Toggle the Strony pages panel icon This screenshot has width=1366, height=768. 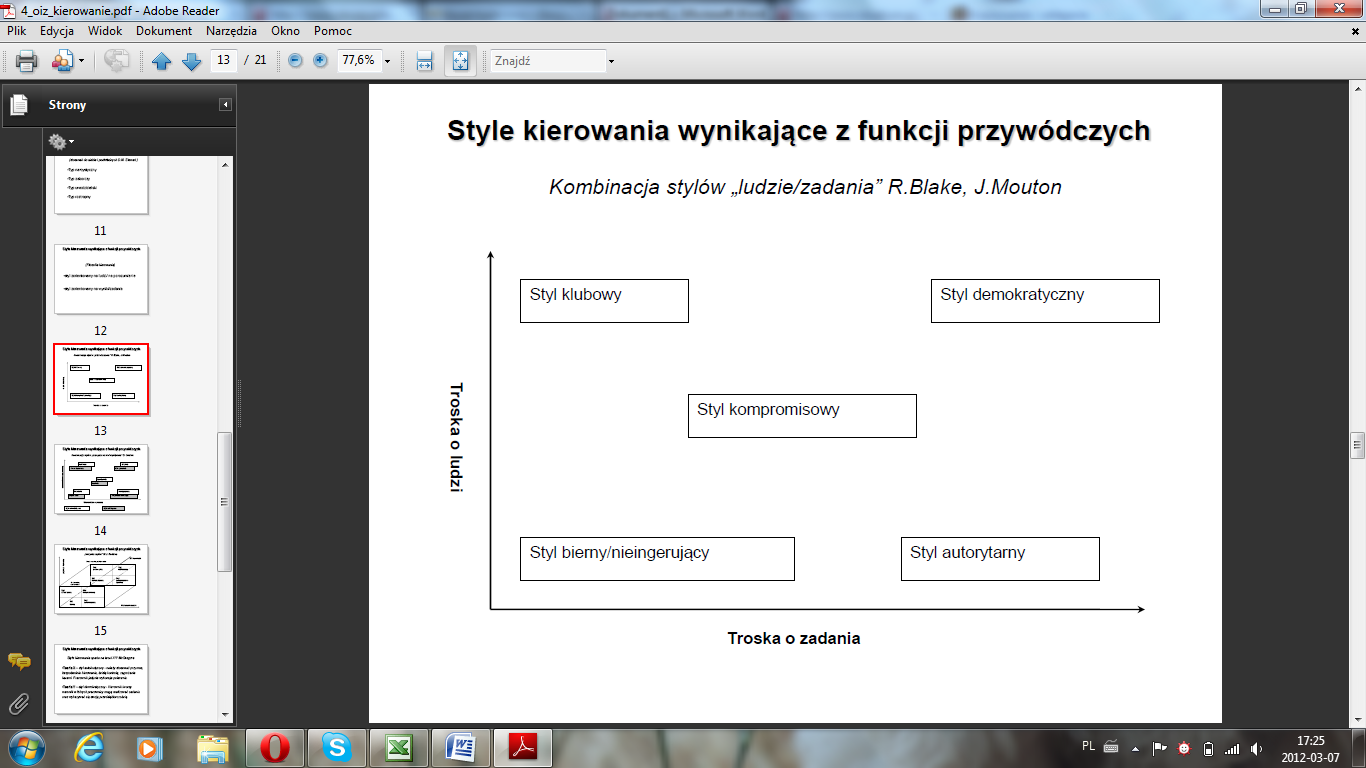point(19,105)
